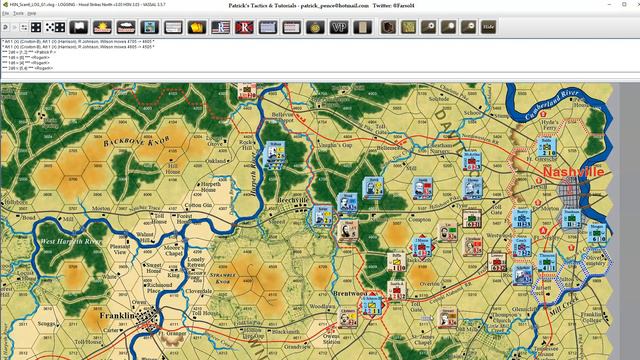640x360 pixels.
Task: Select the Chalmers cavalry counter
Action: [348, 318]
